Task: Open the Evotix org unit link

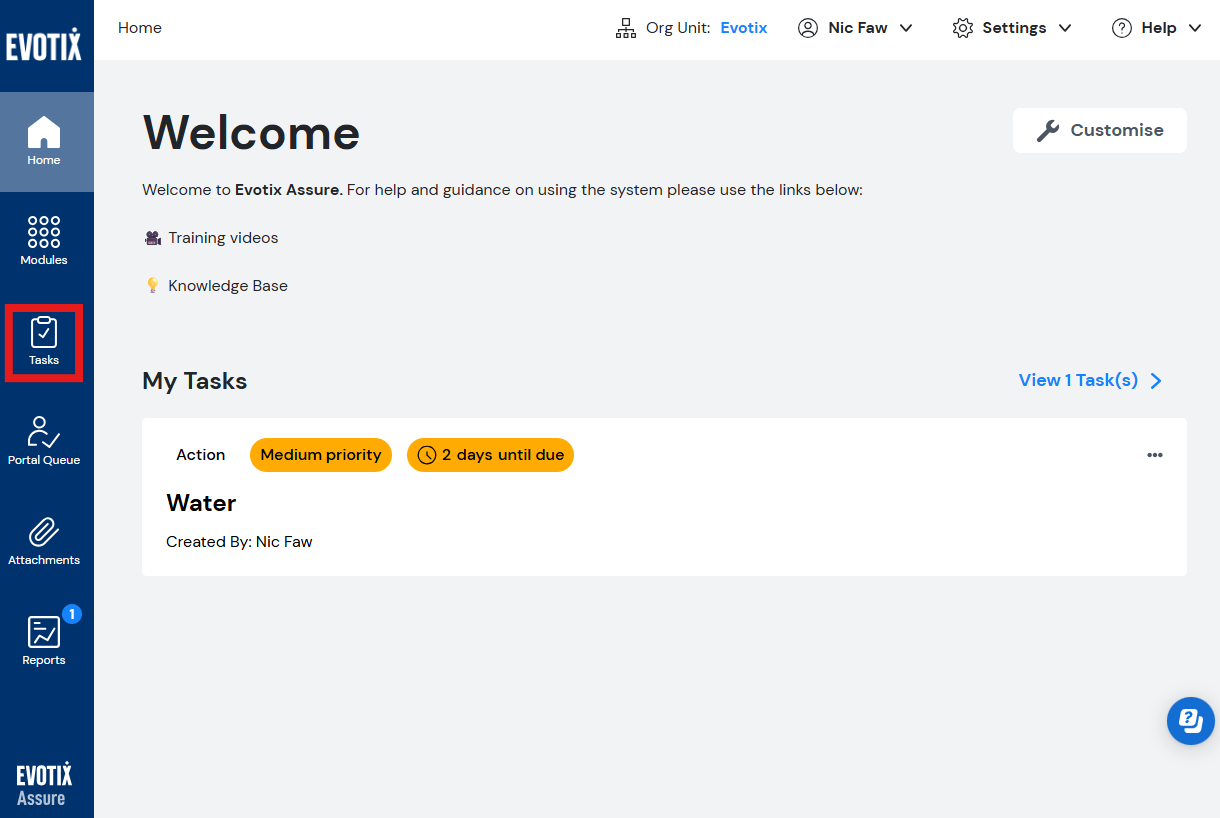Action: tap(744, 28)
